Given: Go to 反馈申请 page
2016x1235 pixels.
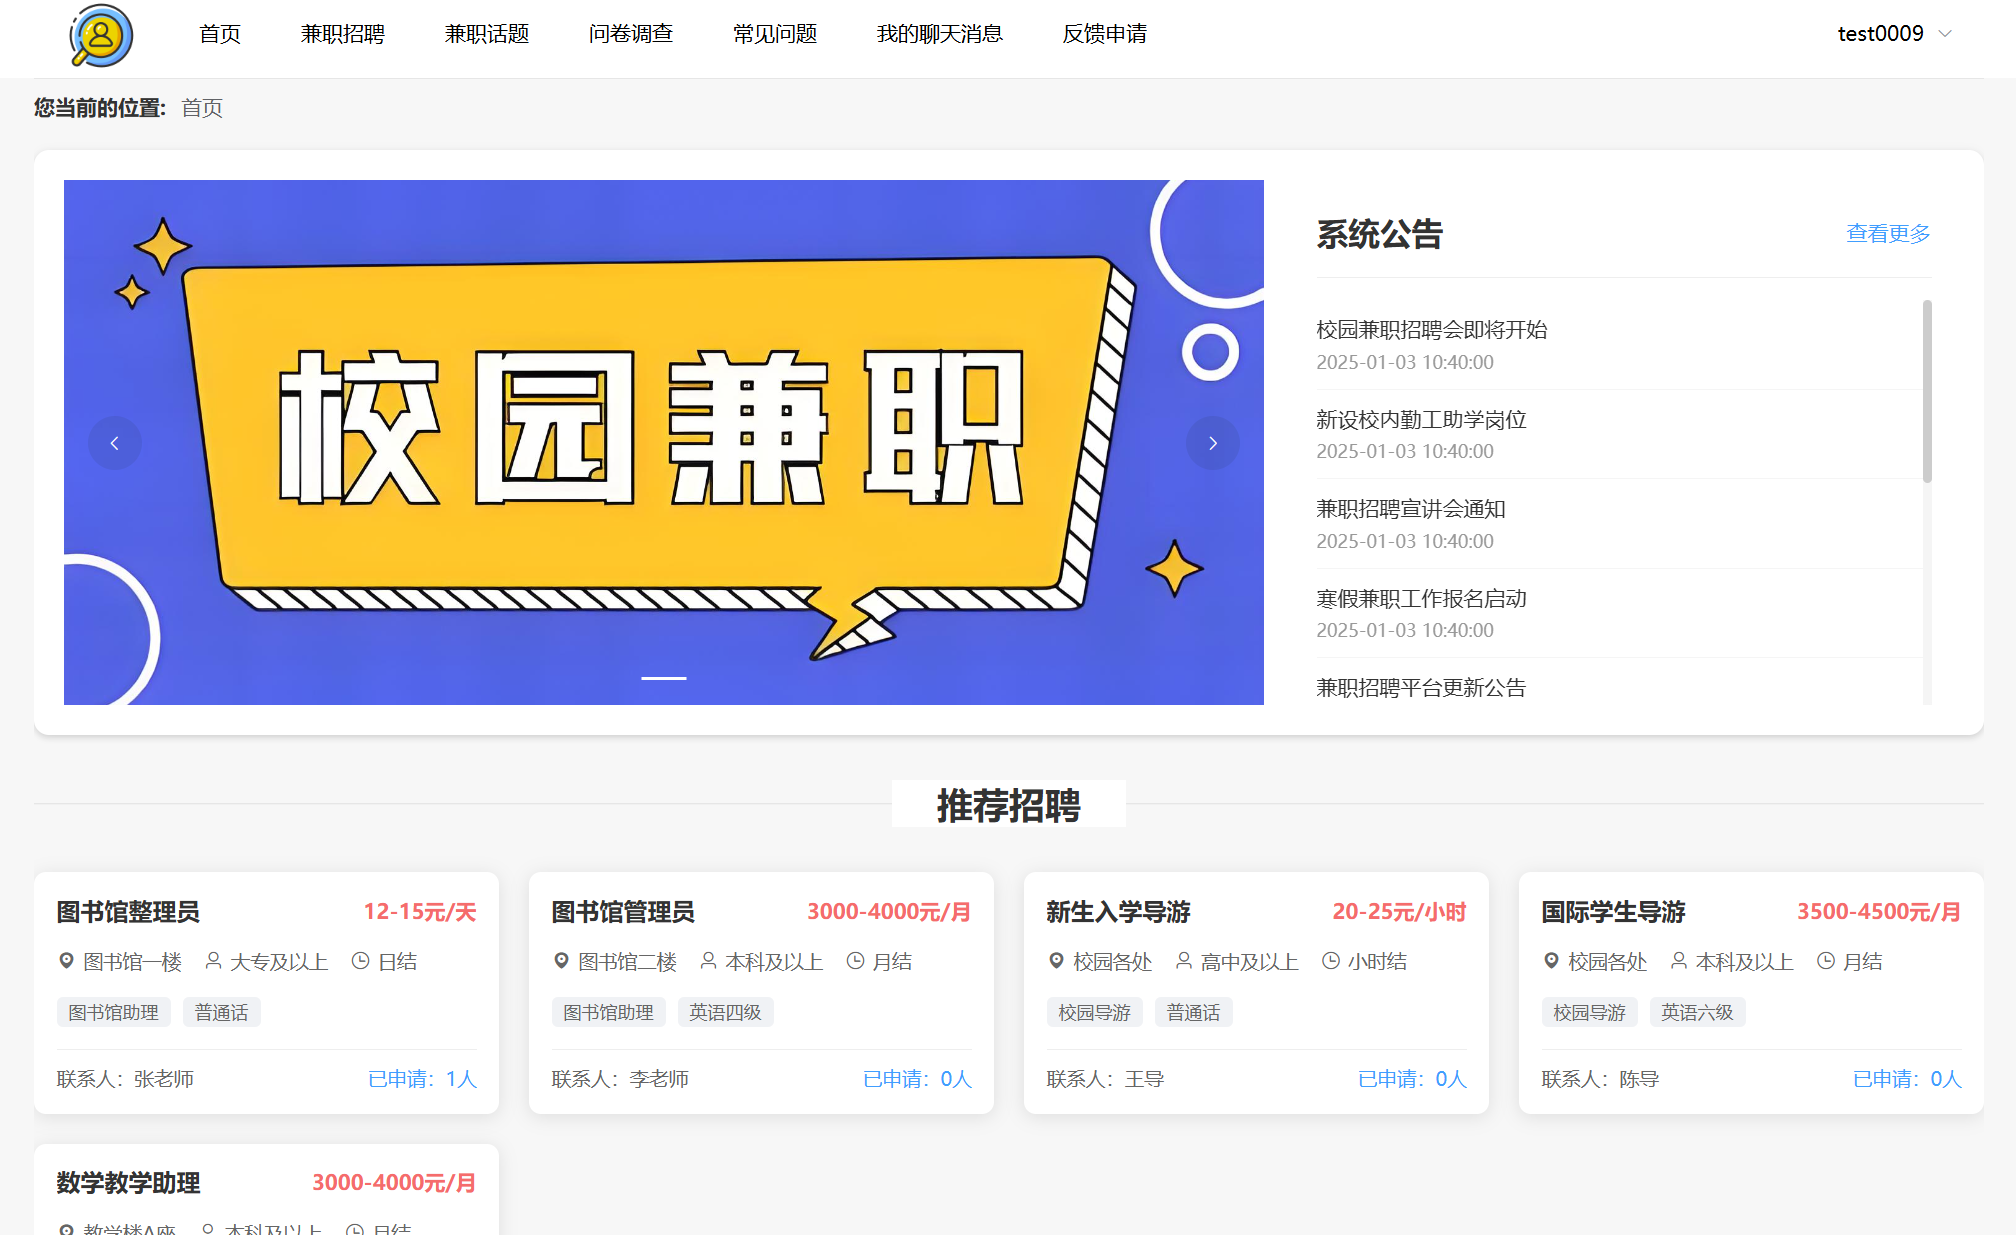Looking at the screenshot, I should click(x=1105, y=34).
